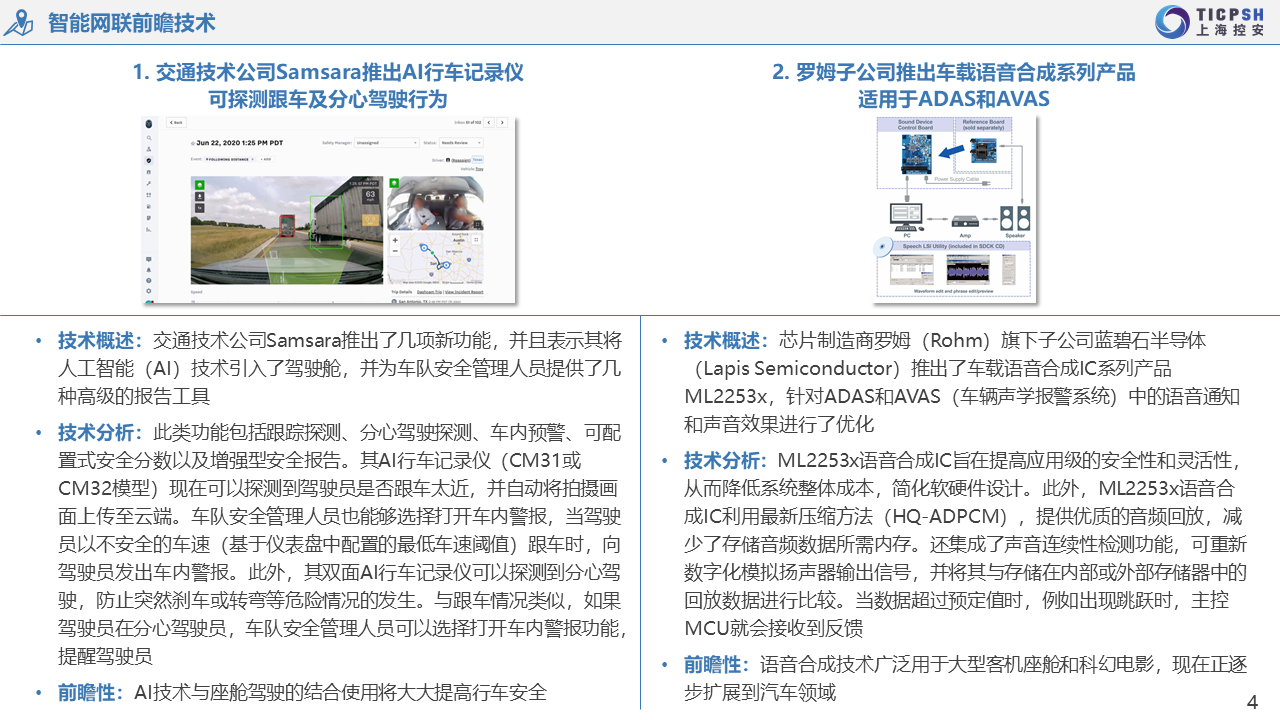This screenshot has width=1280, height=720.
Task: Click the map pin icon beside the slide title
Action: click(18, 22)
